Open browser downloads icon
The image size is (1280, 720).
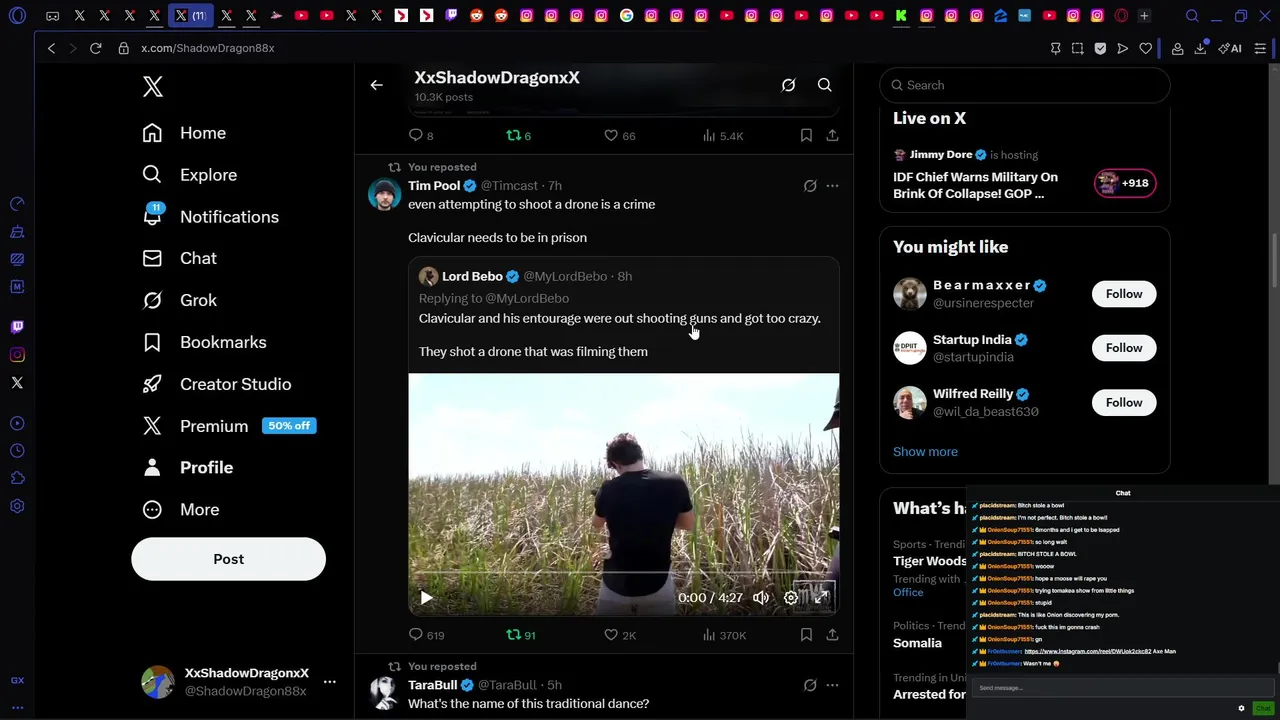point(1200,48)
